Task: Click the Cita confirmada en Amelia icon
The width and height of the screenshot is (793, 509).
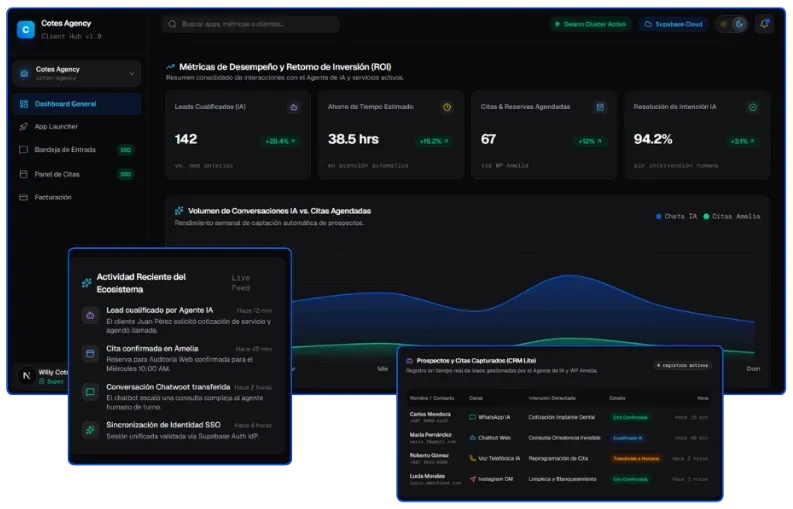Action: click(90, 354)
